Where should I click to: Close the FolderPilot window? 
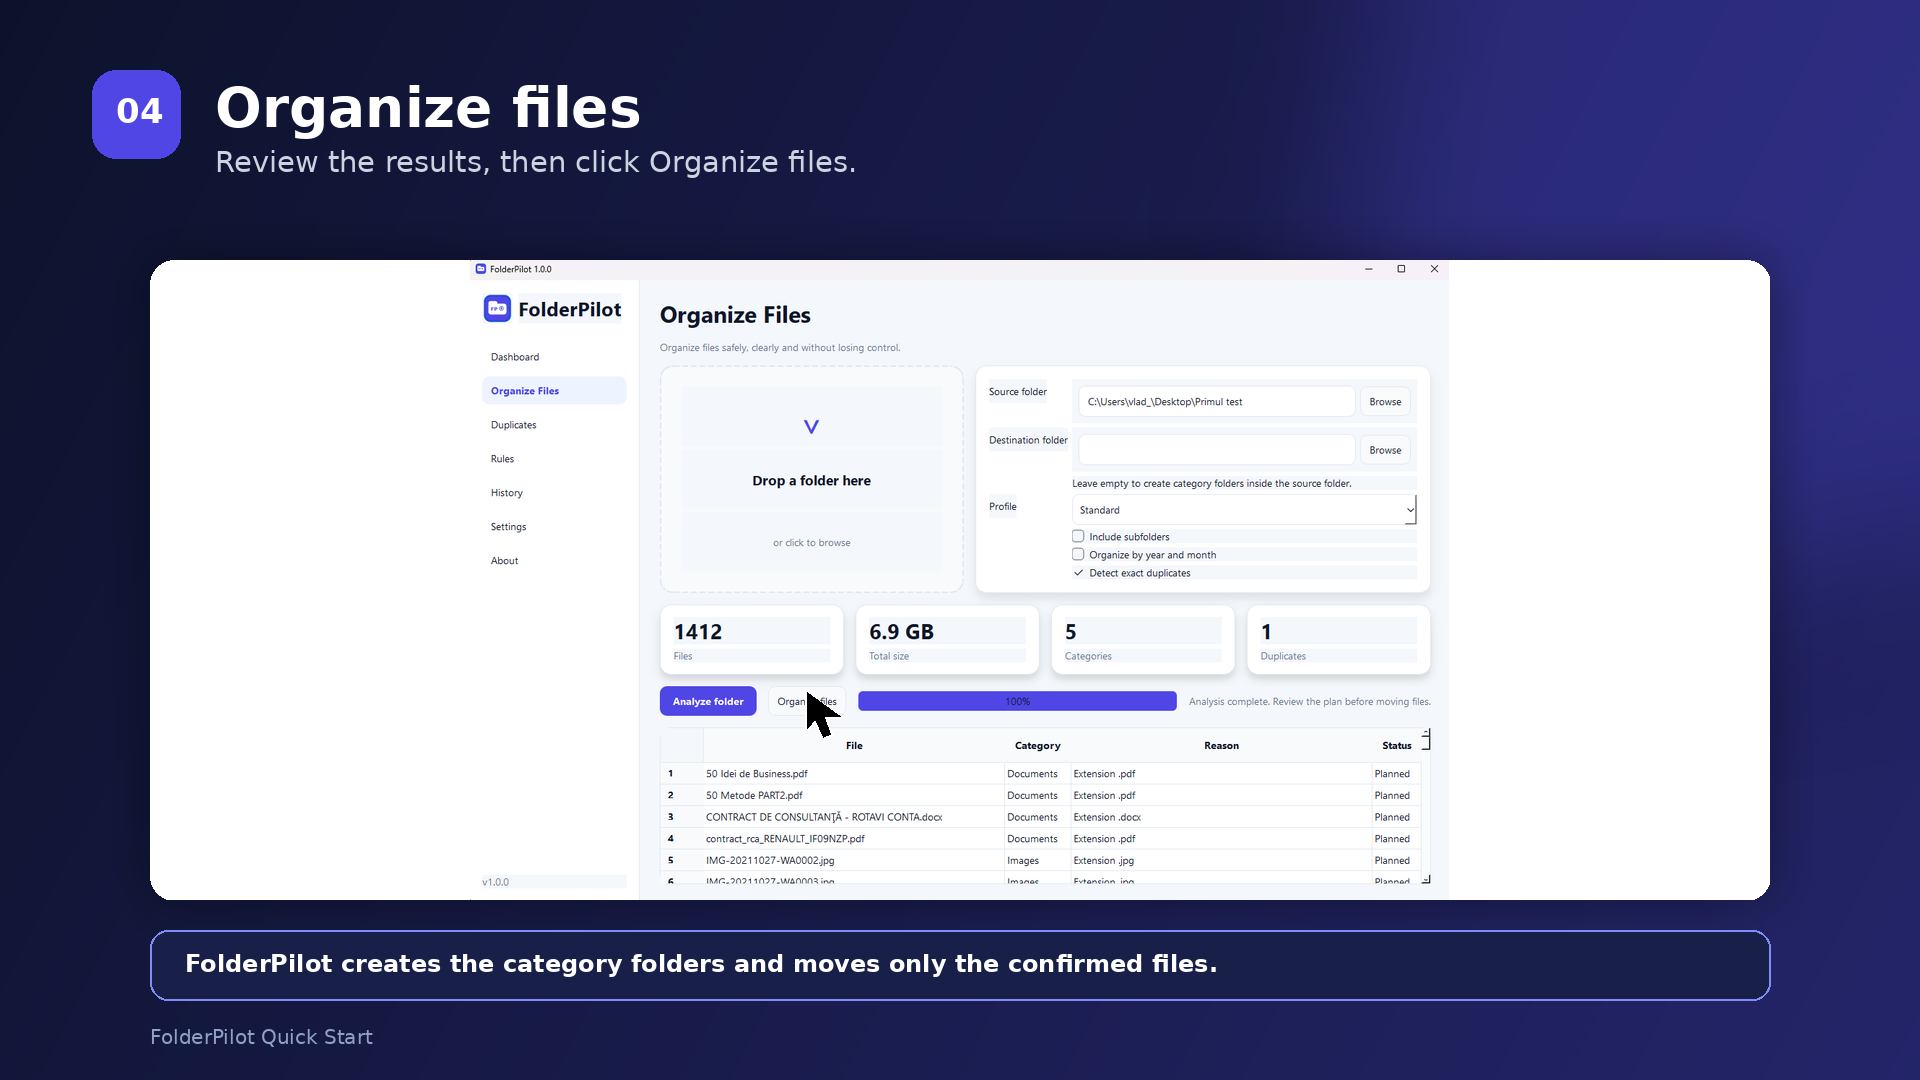point(1435,269)
